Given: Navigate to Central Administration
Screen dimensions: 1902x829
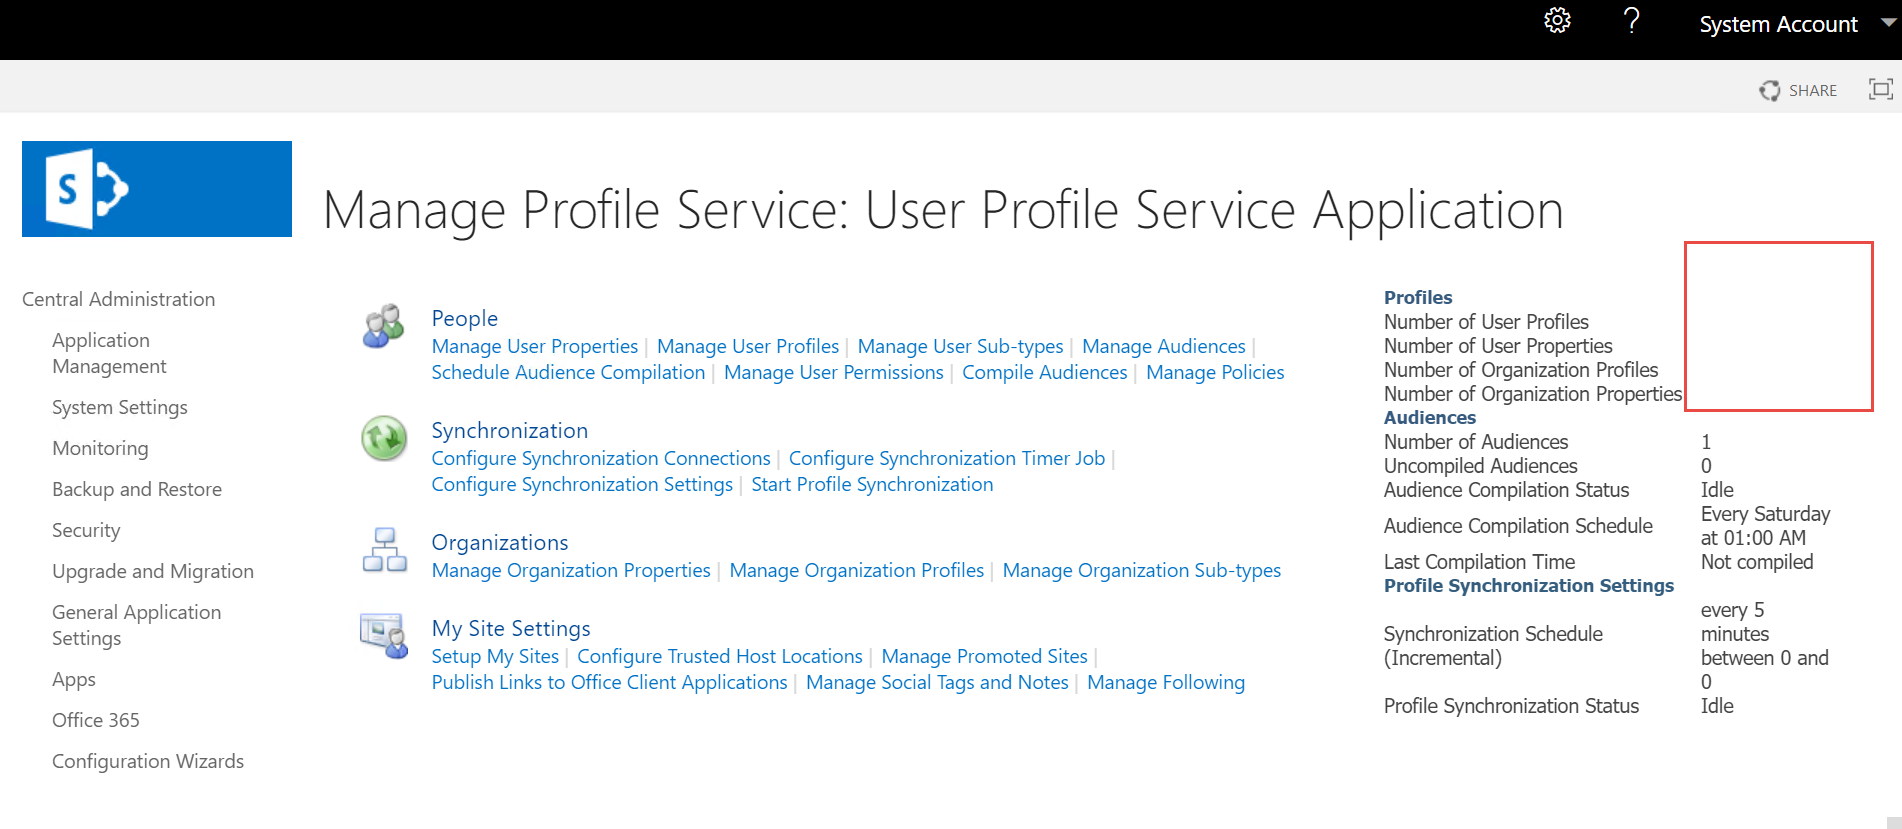Looking at the screenshot, I should coord(118,298).
